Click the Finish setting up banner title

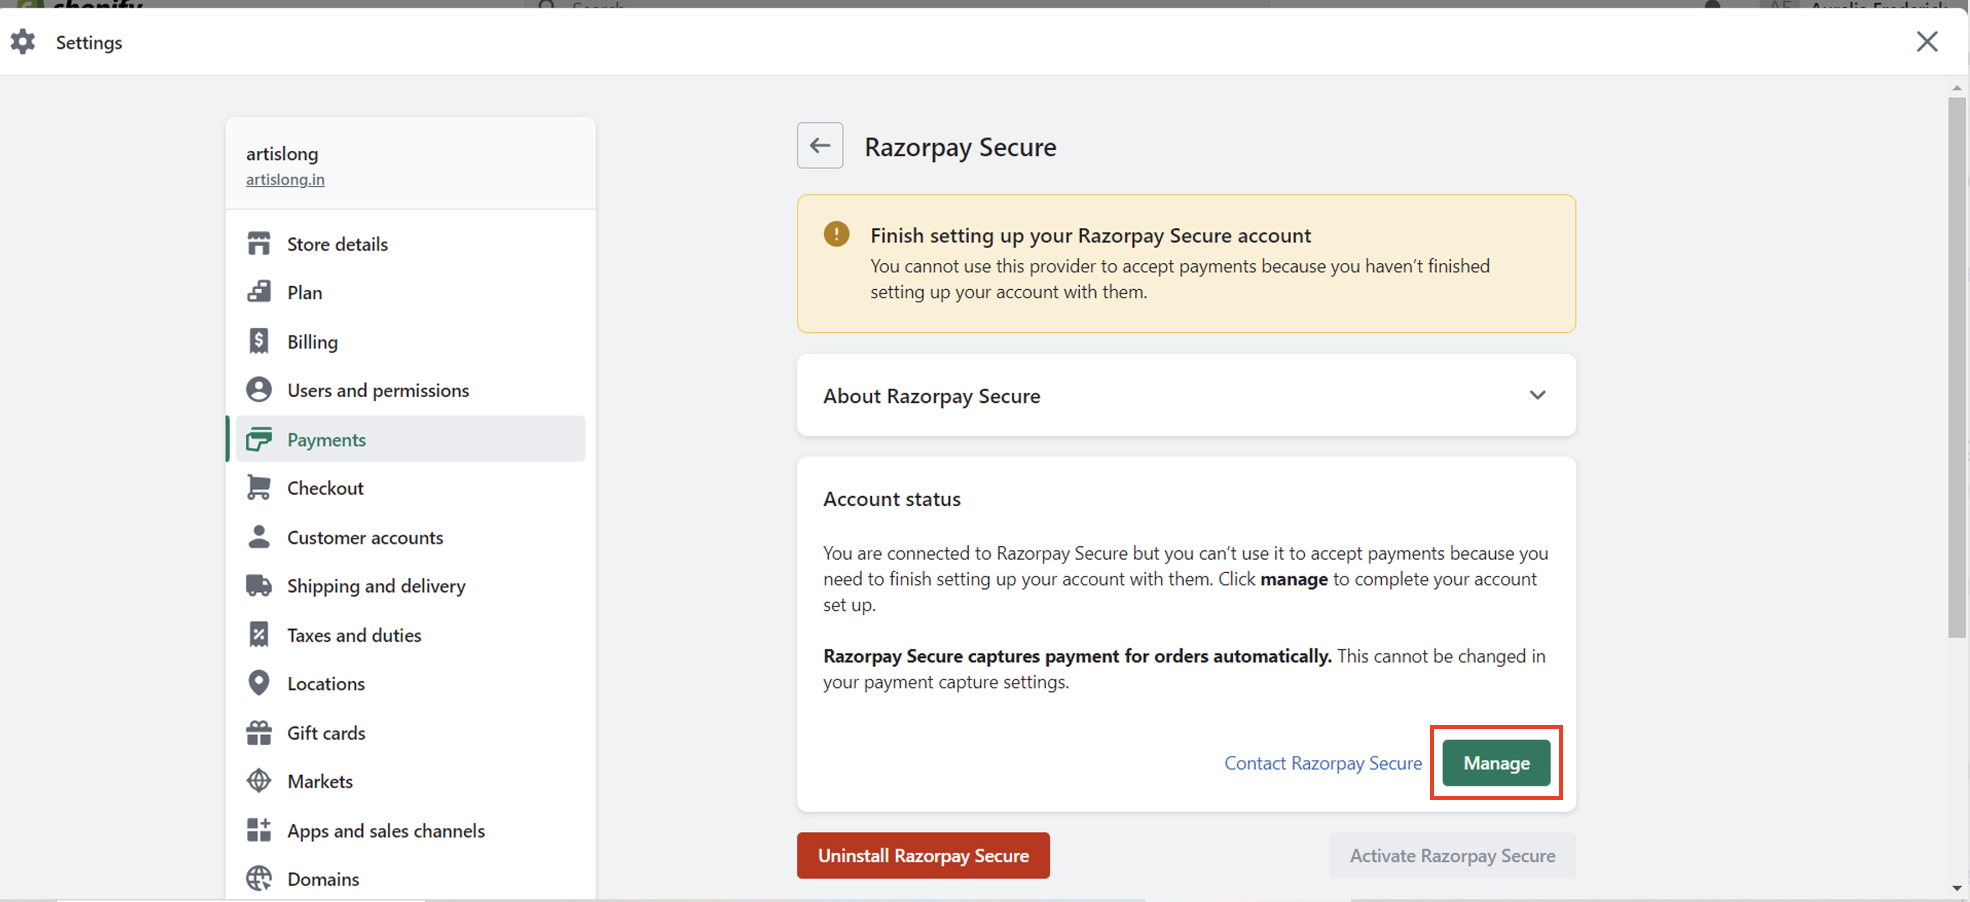coord(1090,235)
